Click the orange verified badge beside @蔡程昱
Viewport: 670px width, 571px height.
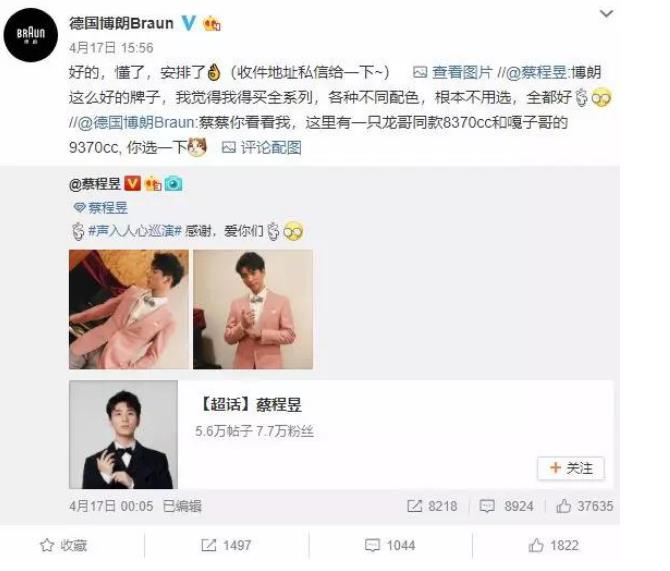(x=132, y=184)
